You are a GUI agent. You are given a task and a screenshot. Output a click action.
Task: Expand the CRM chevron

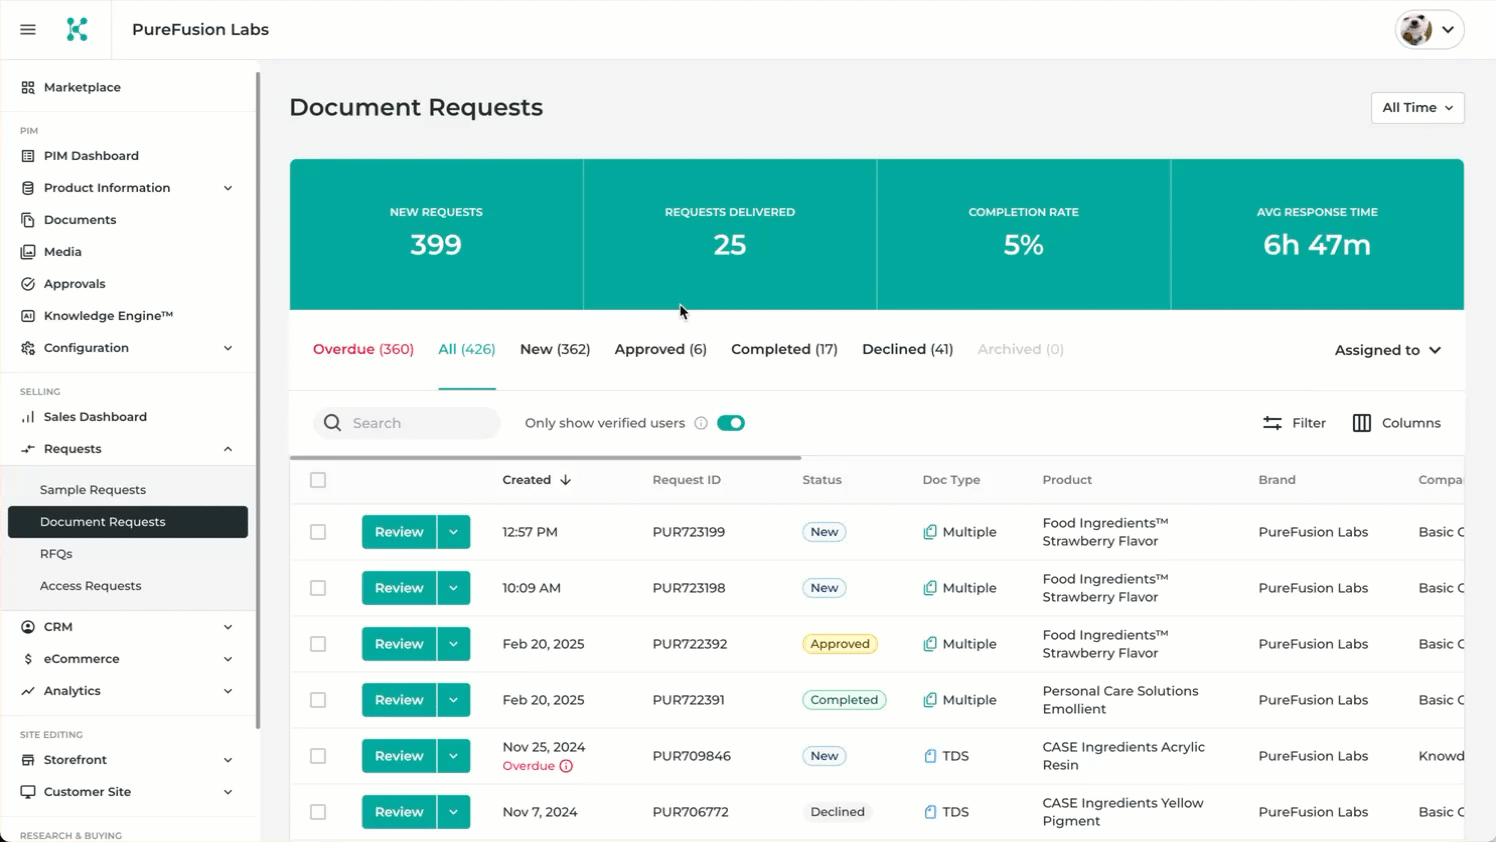pyautogui.click(x=228, y=627)
